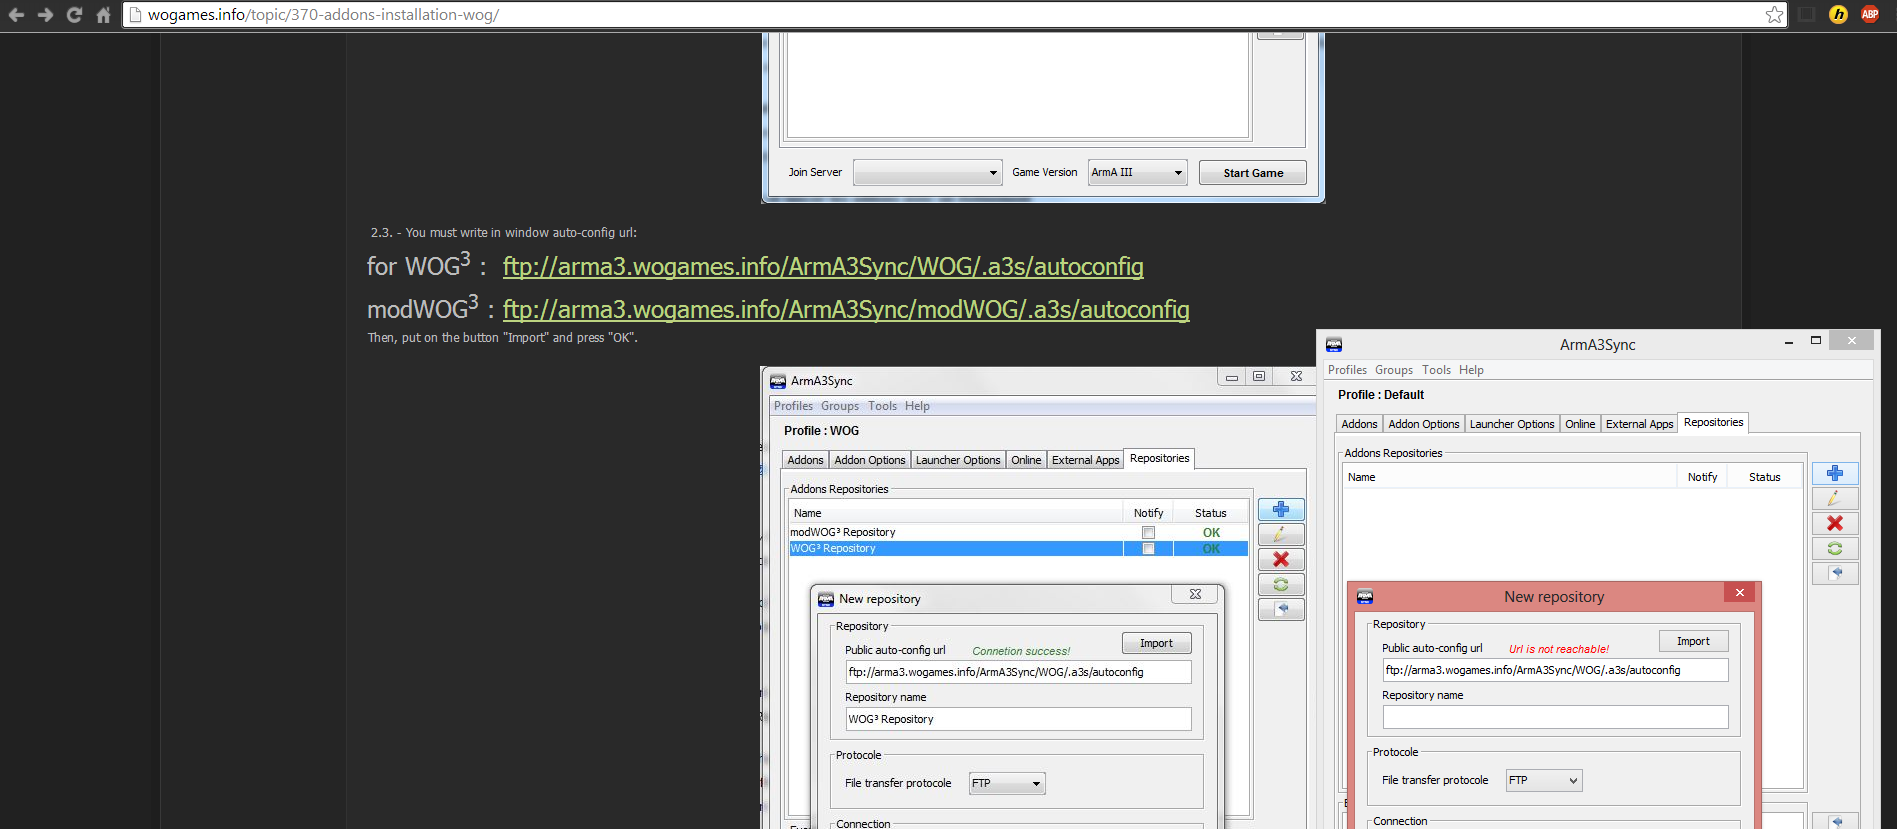Connect to repository arrow icon in Default profile window
Screen dimensions: 1897x829
tap(1835, 573)
